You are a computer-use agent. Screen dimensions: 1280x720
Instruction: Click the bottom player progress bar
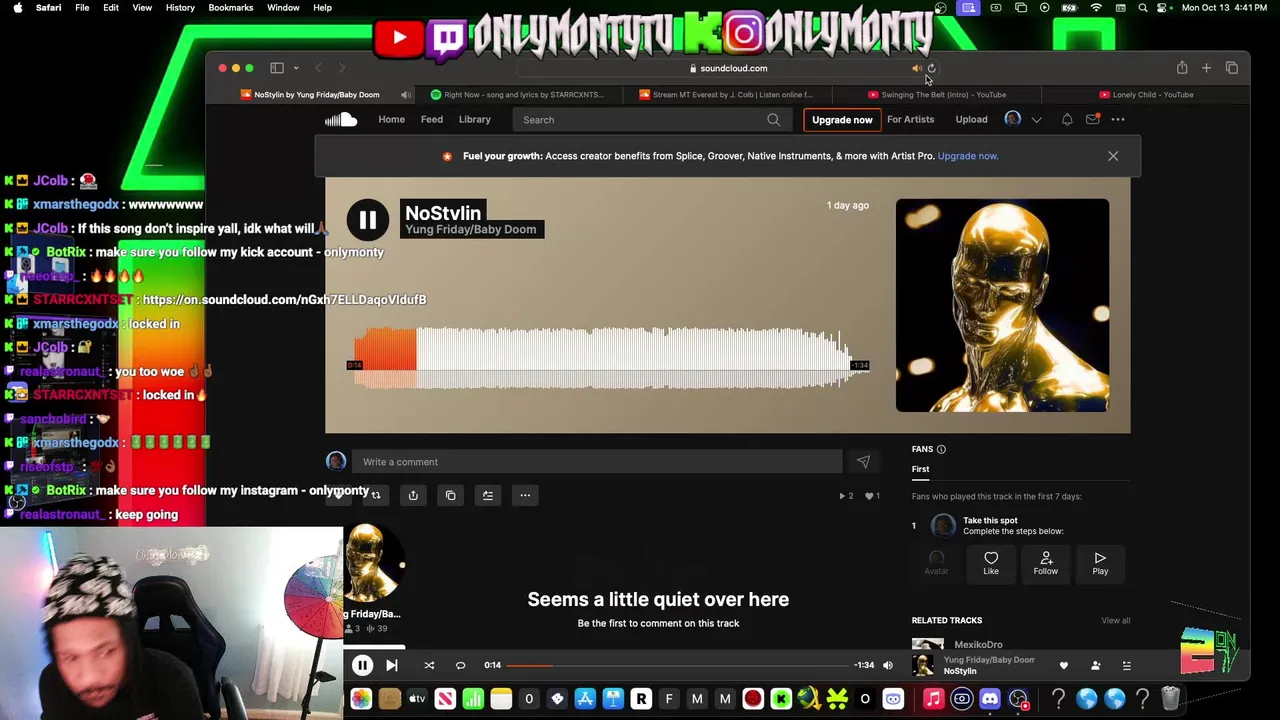(x=676, y=665)
